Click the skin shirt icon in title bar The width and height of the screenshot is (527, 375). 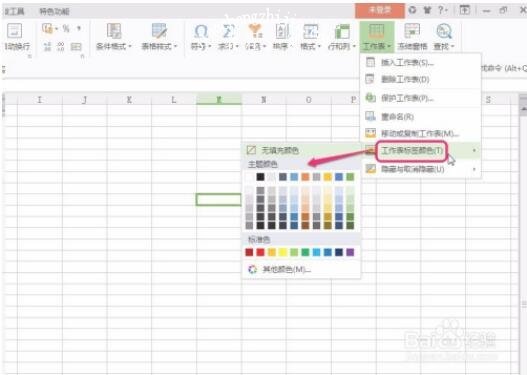pos(427,10)
